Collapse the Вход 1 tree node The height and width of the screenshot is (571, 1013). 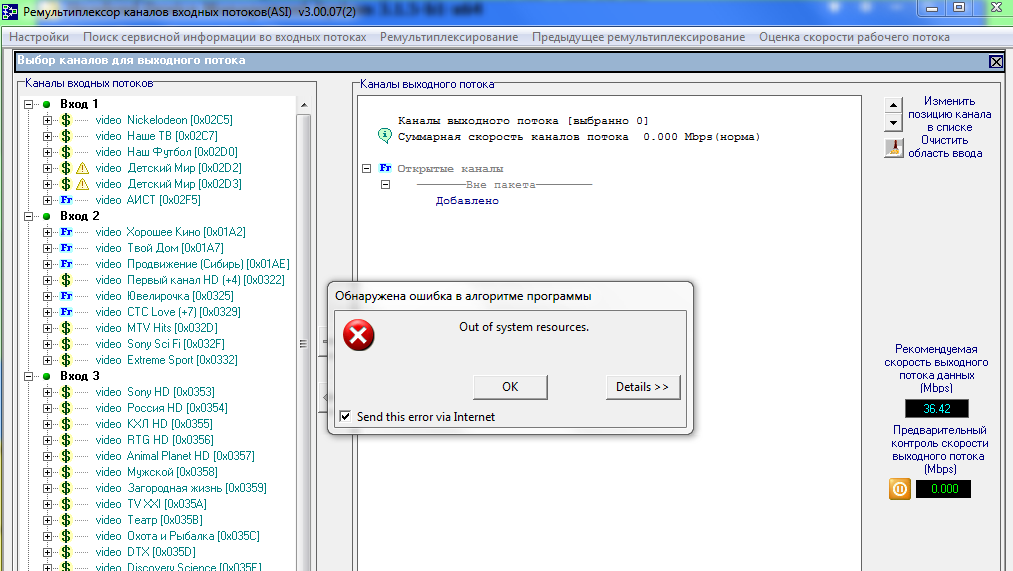pyautogui.click(x=28, y=104)
